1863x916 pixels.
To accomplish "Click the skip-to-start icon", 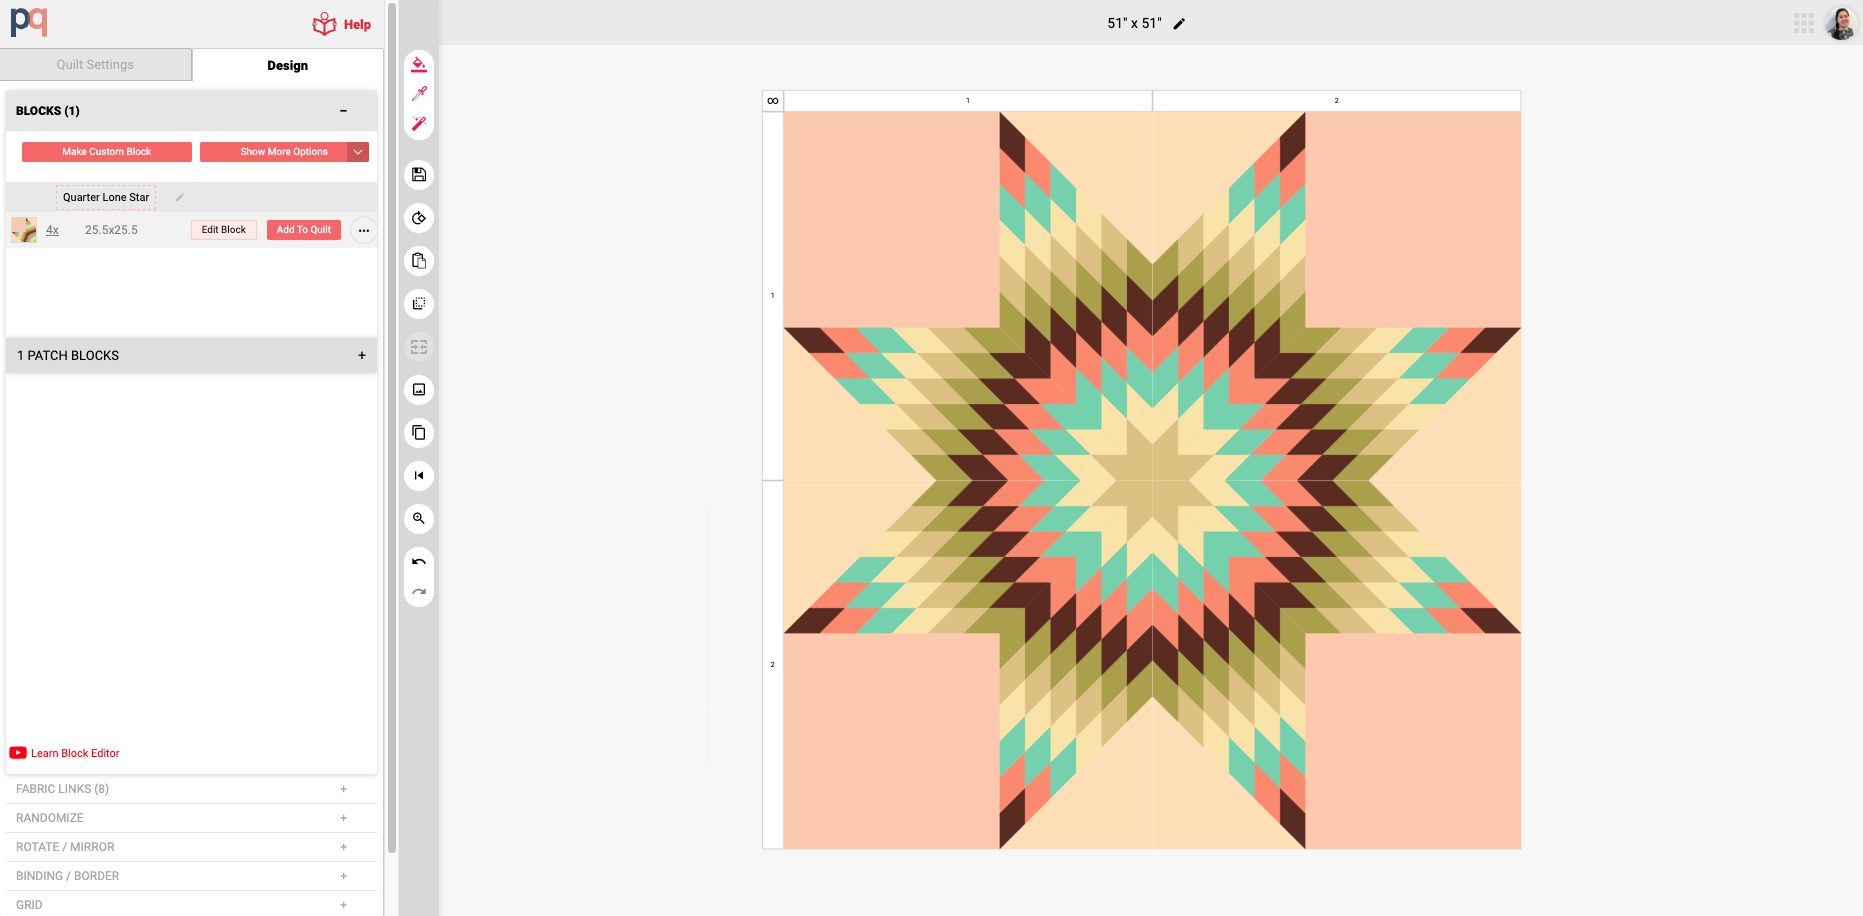I will (x=419, y=476).
